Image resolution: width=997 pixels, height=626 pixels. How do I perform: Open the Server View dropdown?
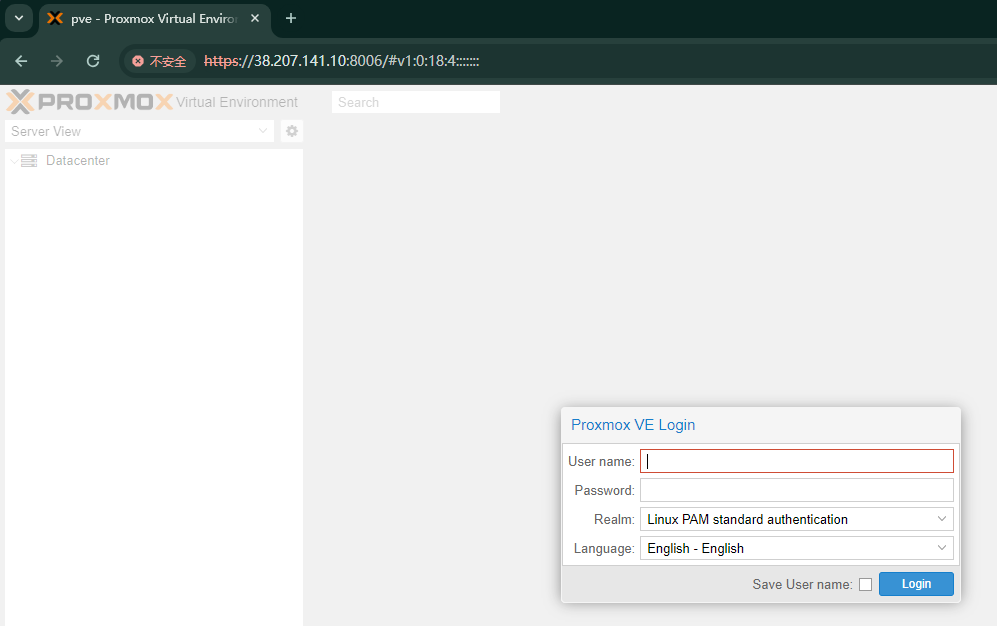[x=139, y=132]
